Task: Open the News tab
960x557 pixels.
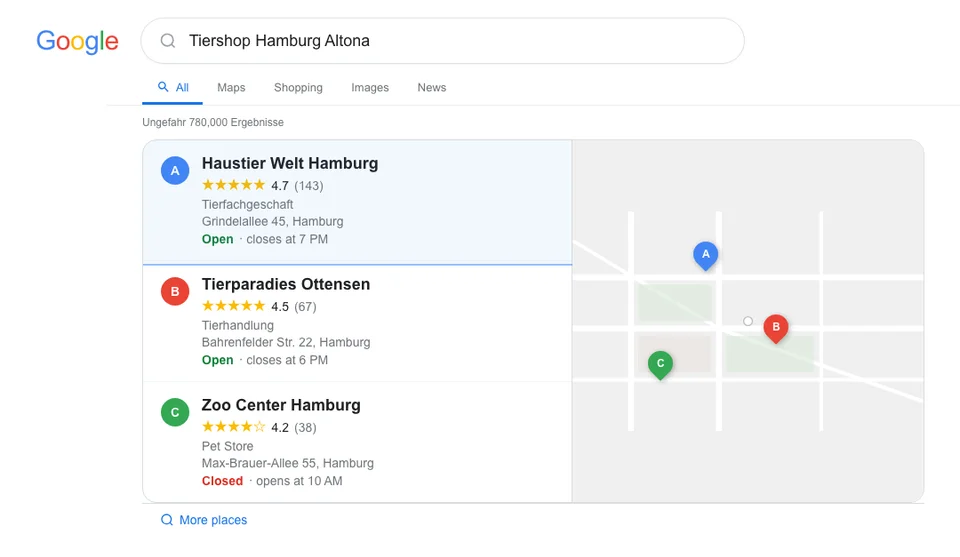Action: pyautogui.click(x=432, y=88)
